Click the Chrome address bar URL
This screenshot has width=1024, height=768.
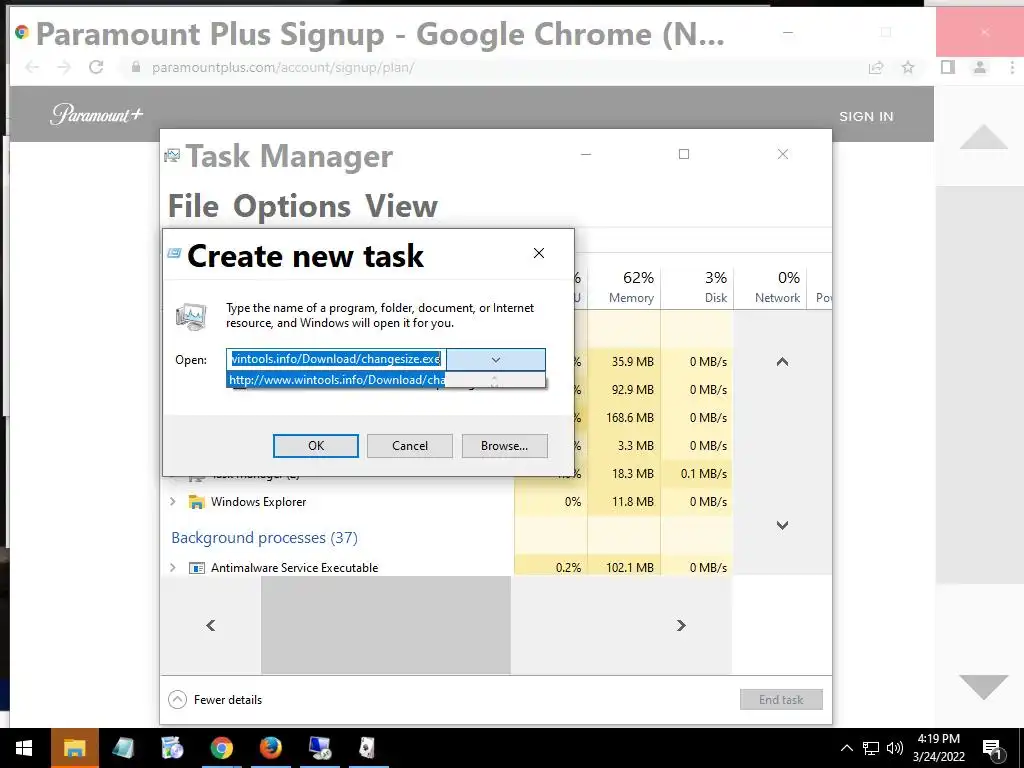pos(283,67)
